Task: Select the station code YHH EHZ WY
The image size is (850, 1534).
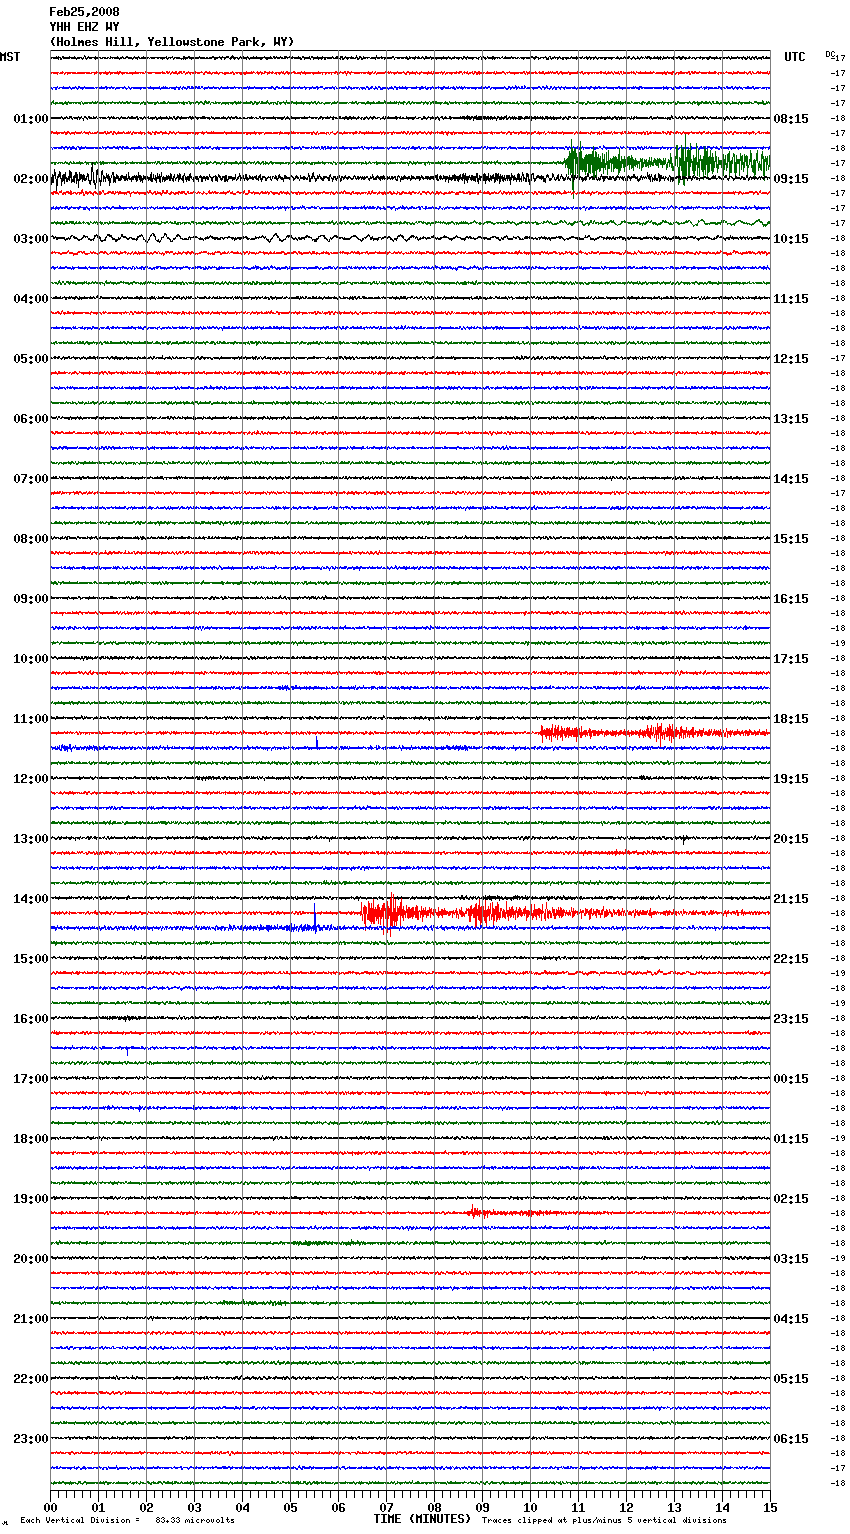Action: coord(84,27)
